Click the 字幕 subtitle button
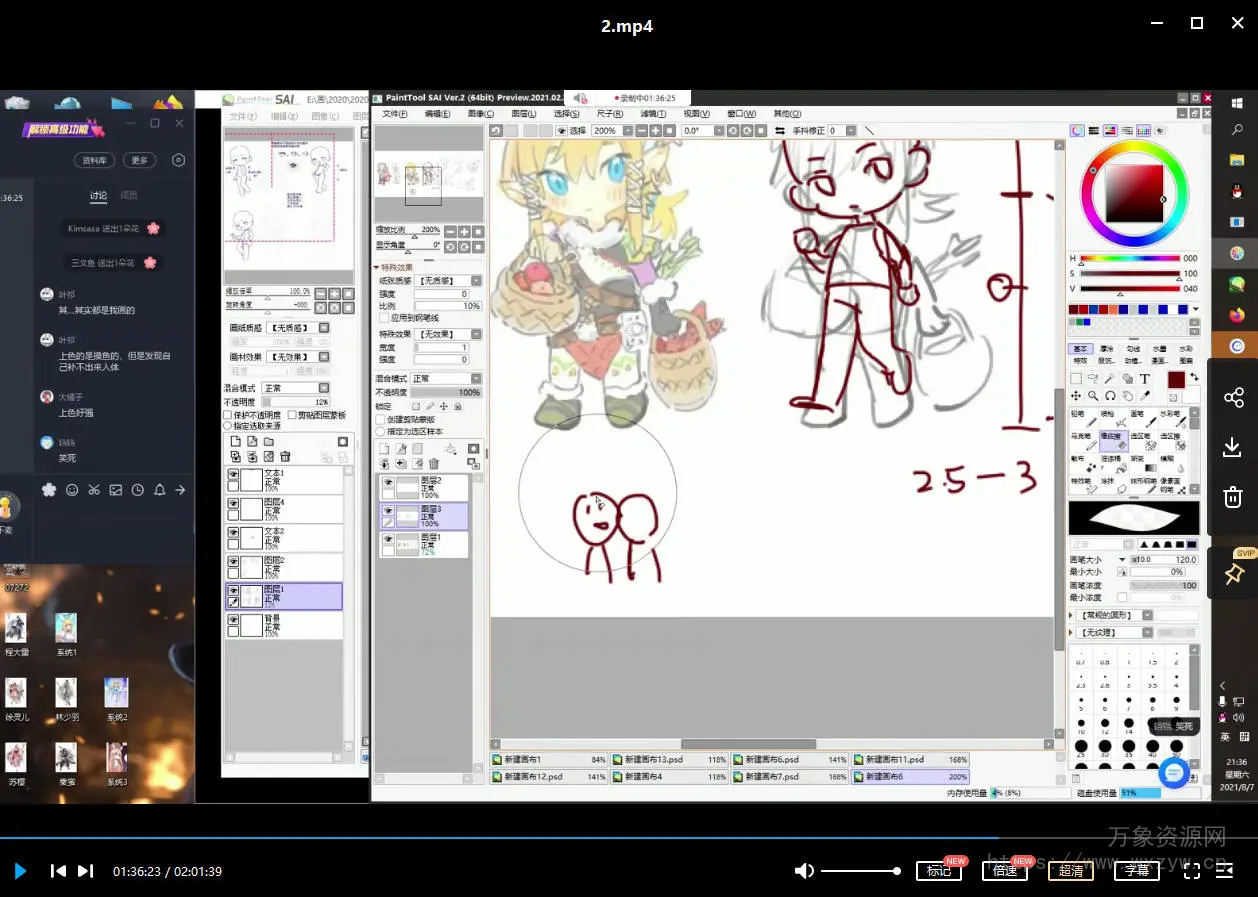 pyautogui.click(x=1137, y=871)
